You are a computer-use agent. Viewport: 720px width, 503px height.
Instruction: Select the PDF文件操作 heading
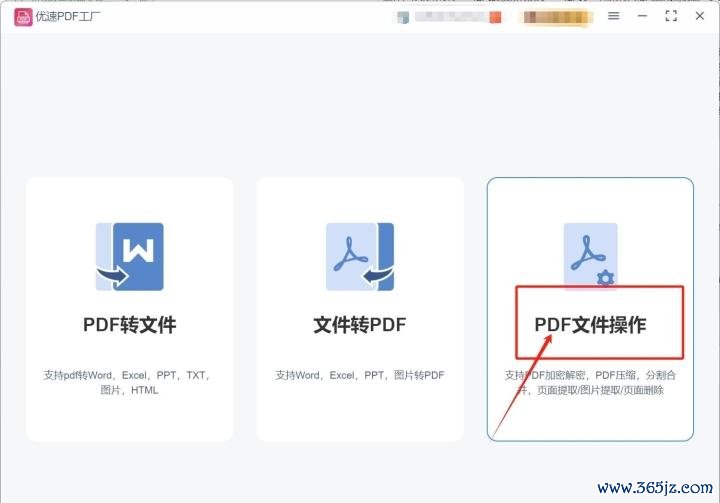tap(591, 325)
